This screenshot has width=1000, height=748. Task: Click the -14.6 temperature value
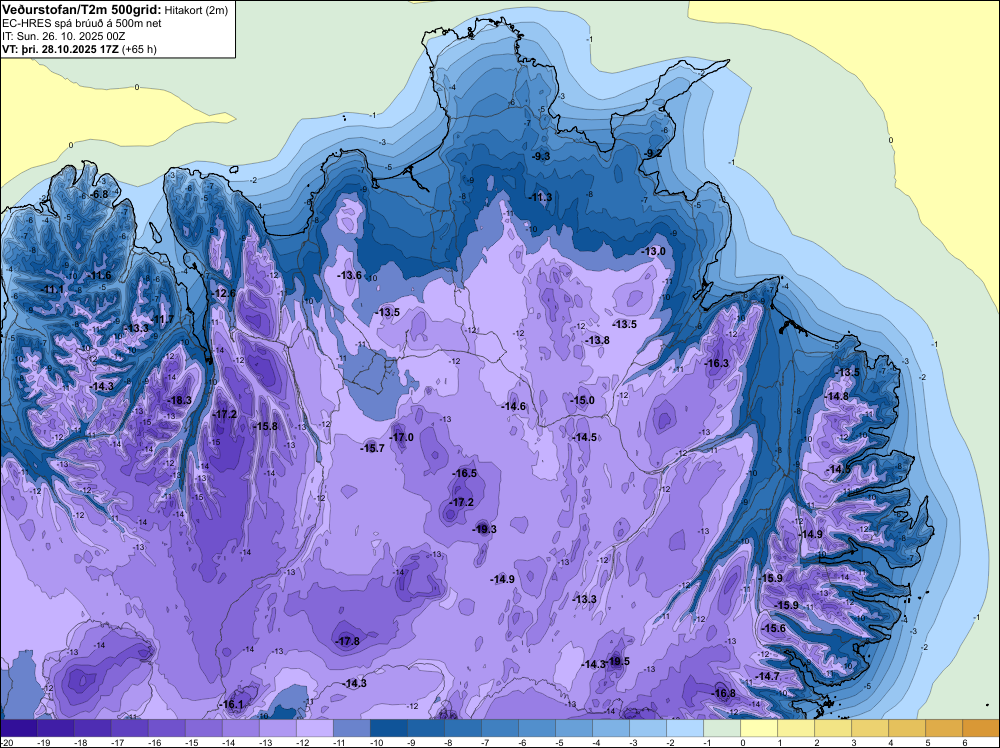click(x=513, y=406)
